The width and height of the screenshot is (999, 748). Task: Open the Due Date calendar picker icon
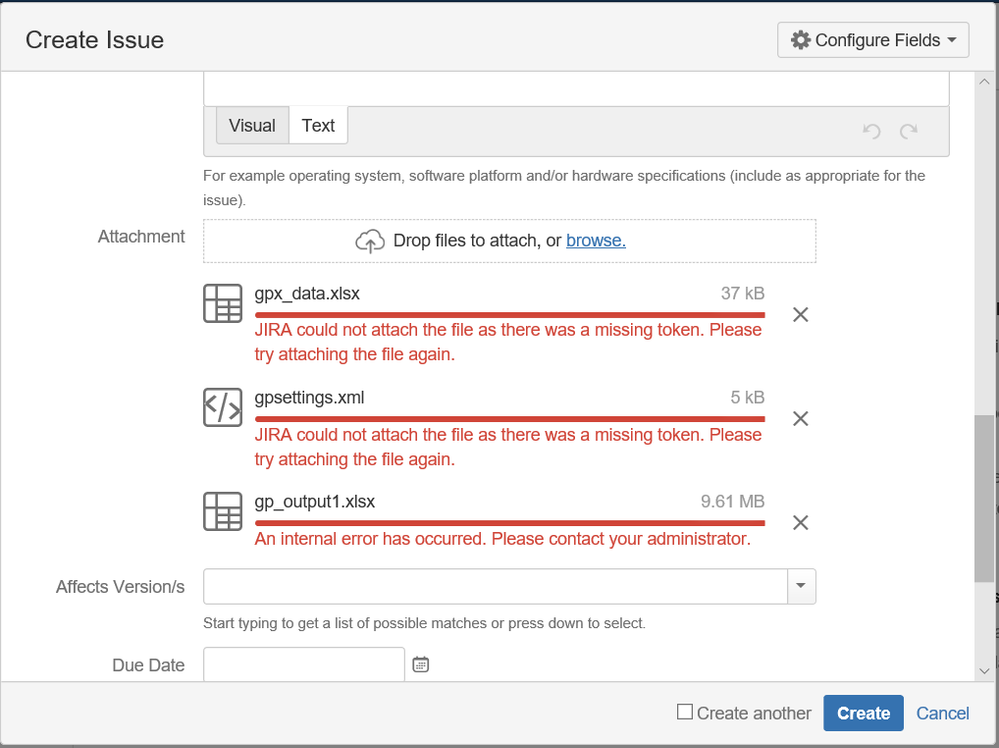420,663
